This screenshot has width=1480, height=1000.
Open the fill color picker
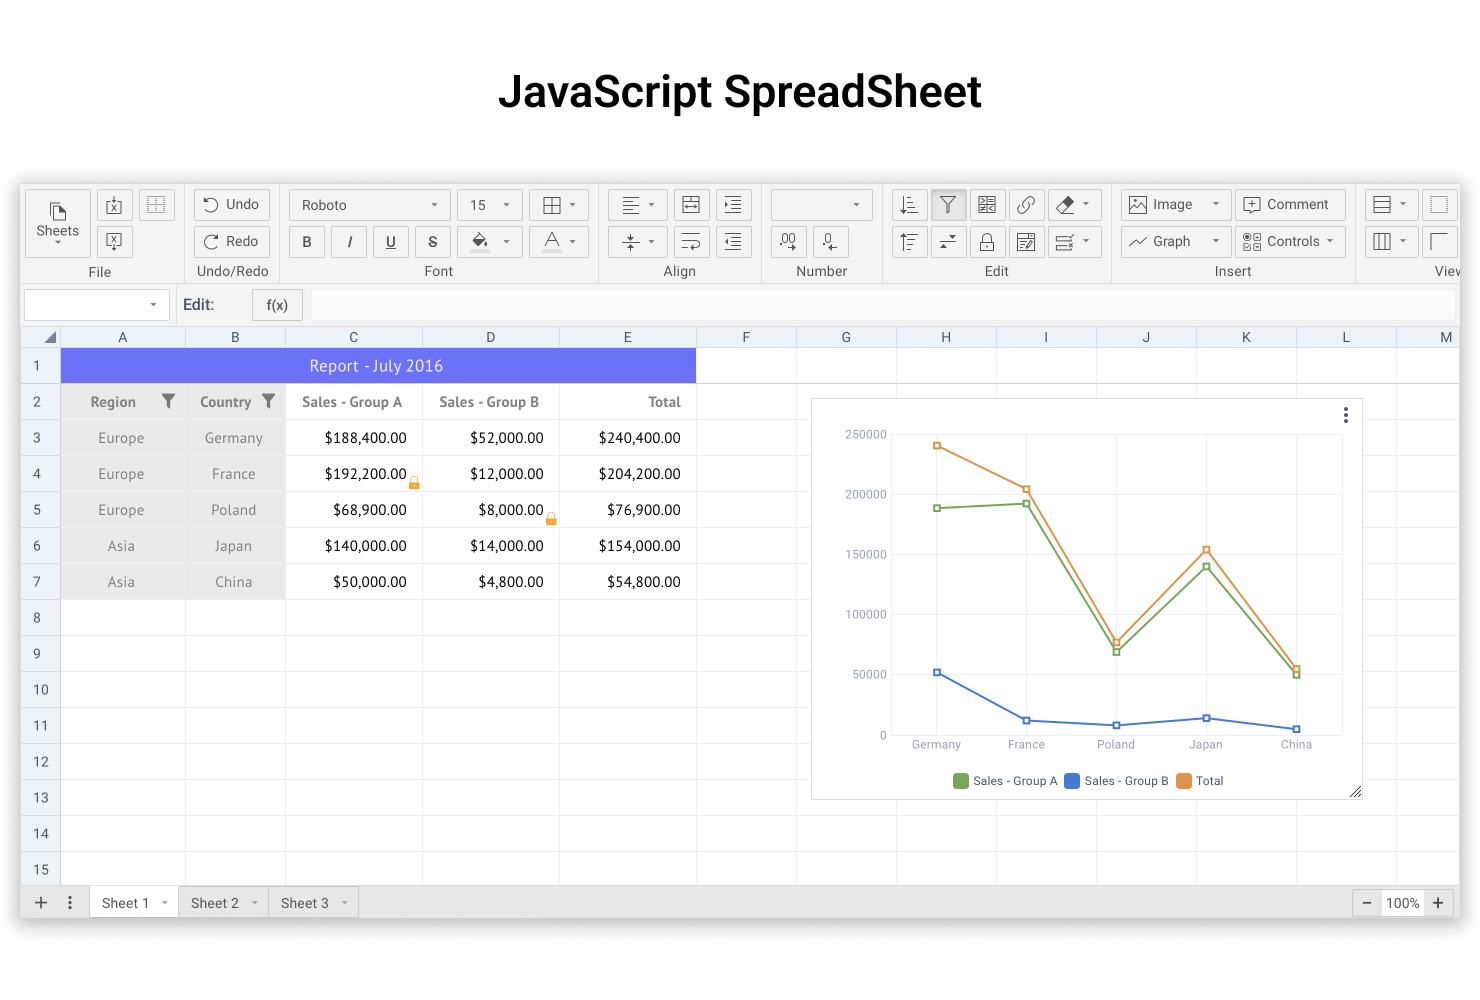click(490, 241)
